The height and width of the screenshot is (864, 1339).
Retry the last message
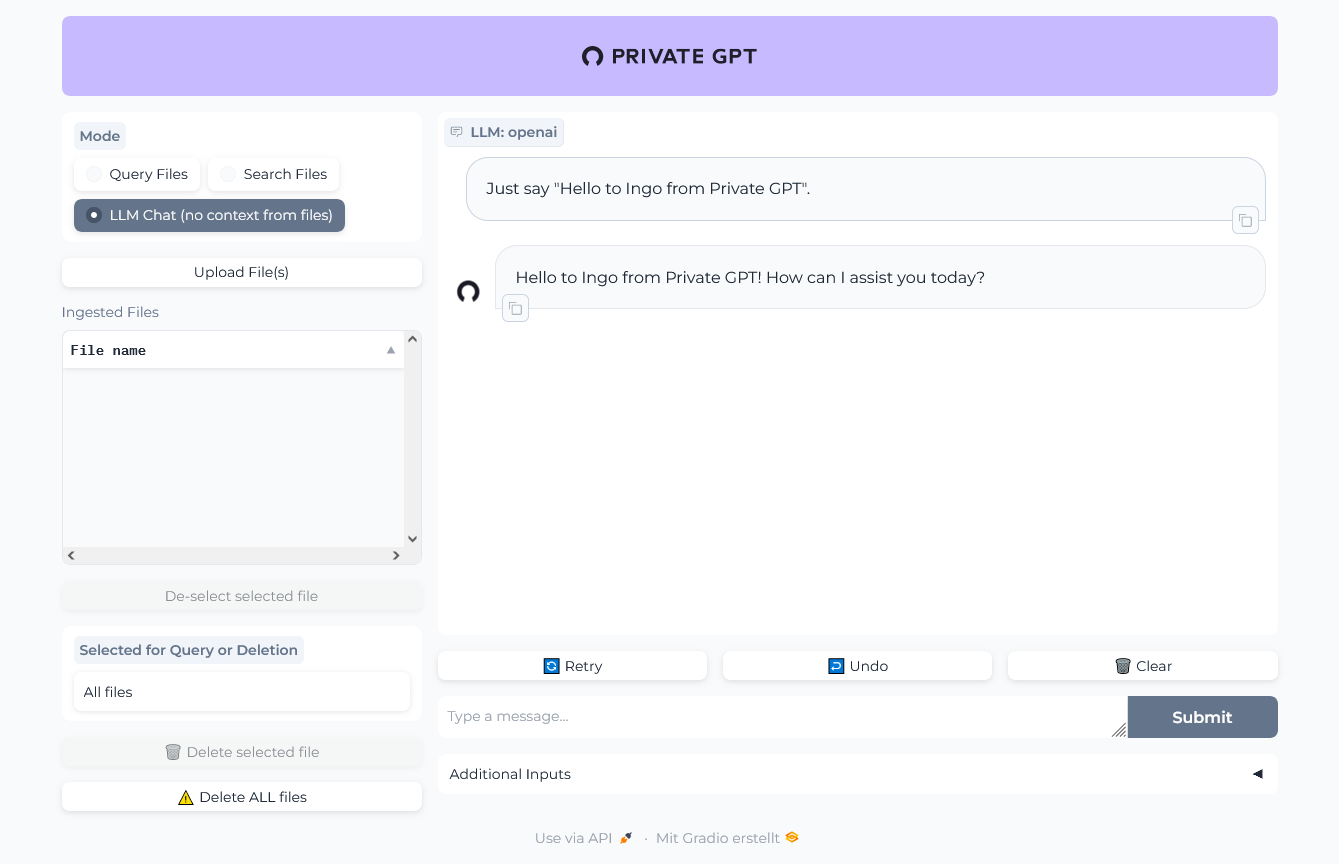click(572, 666)
